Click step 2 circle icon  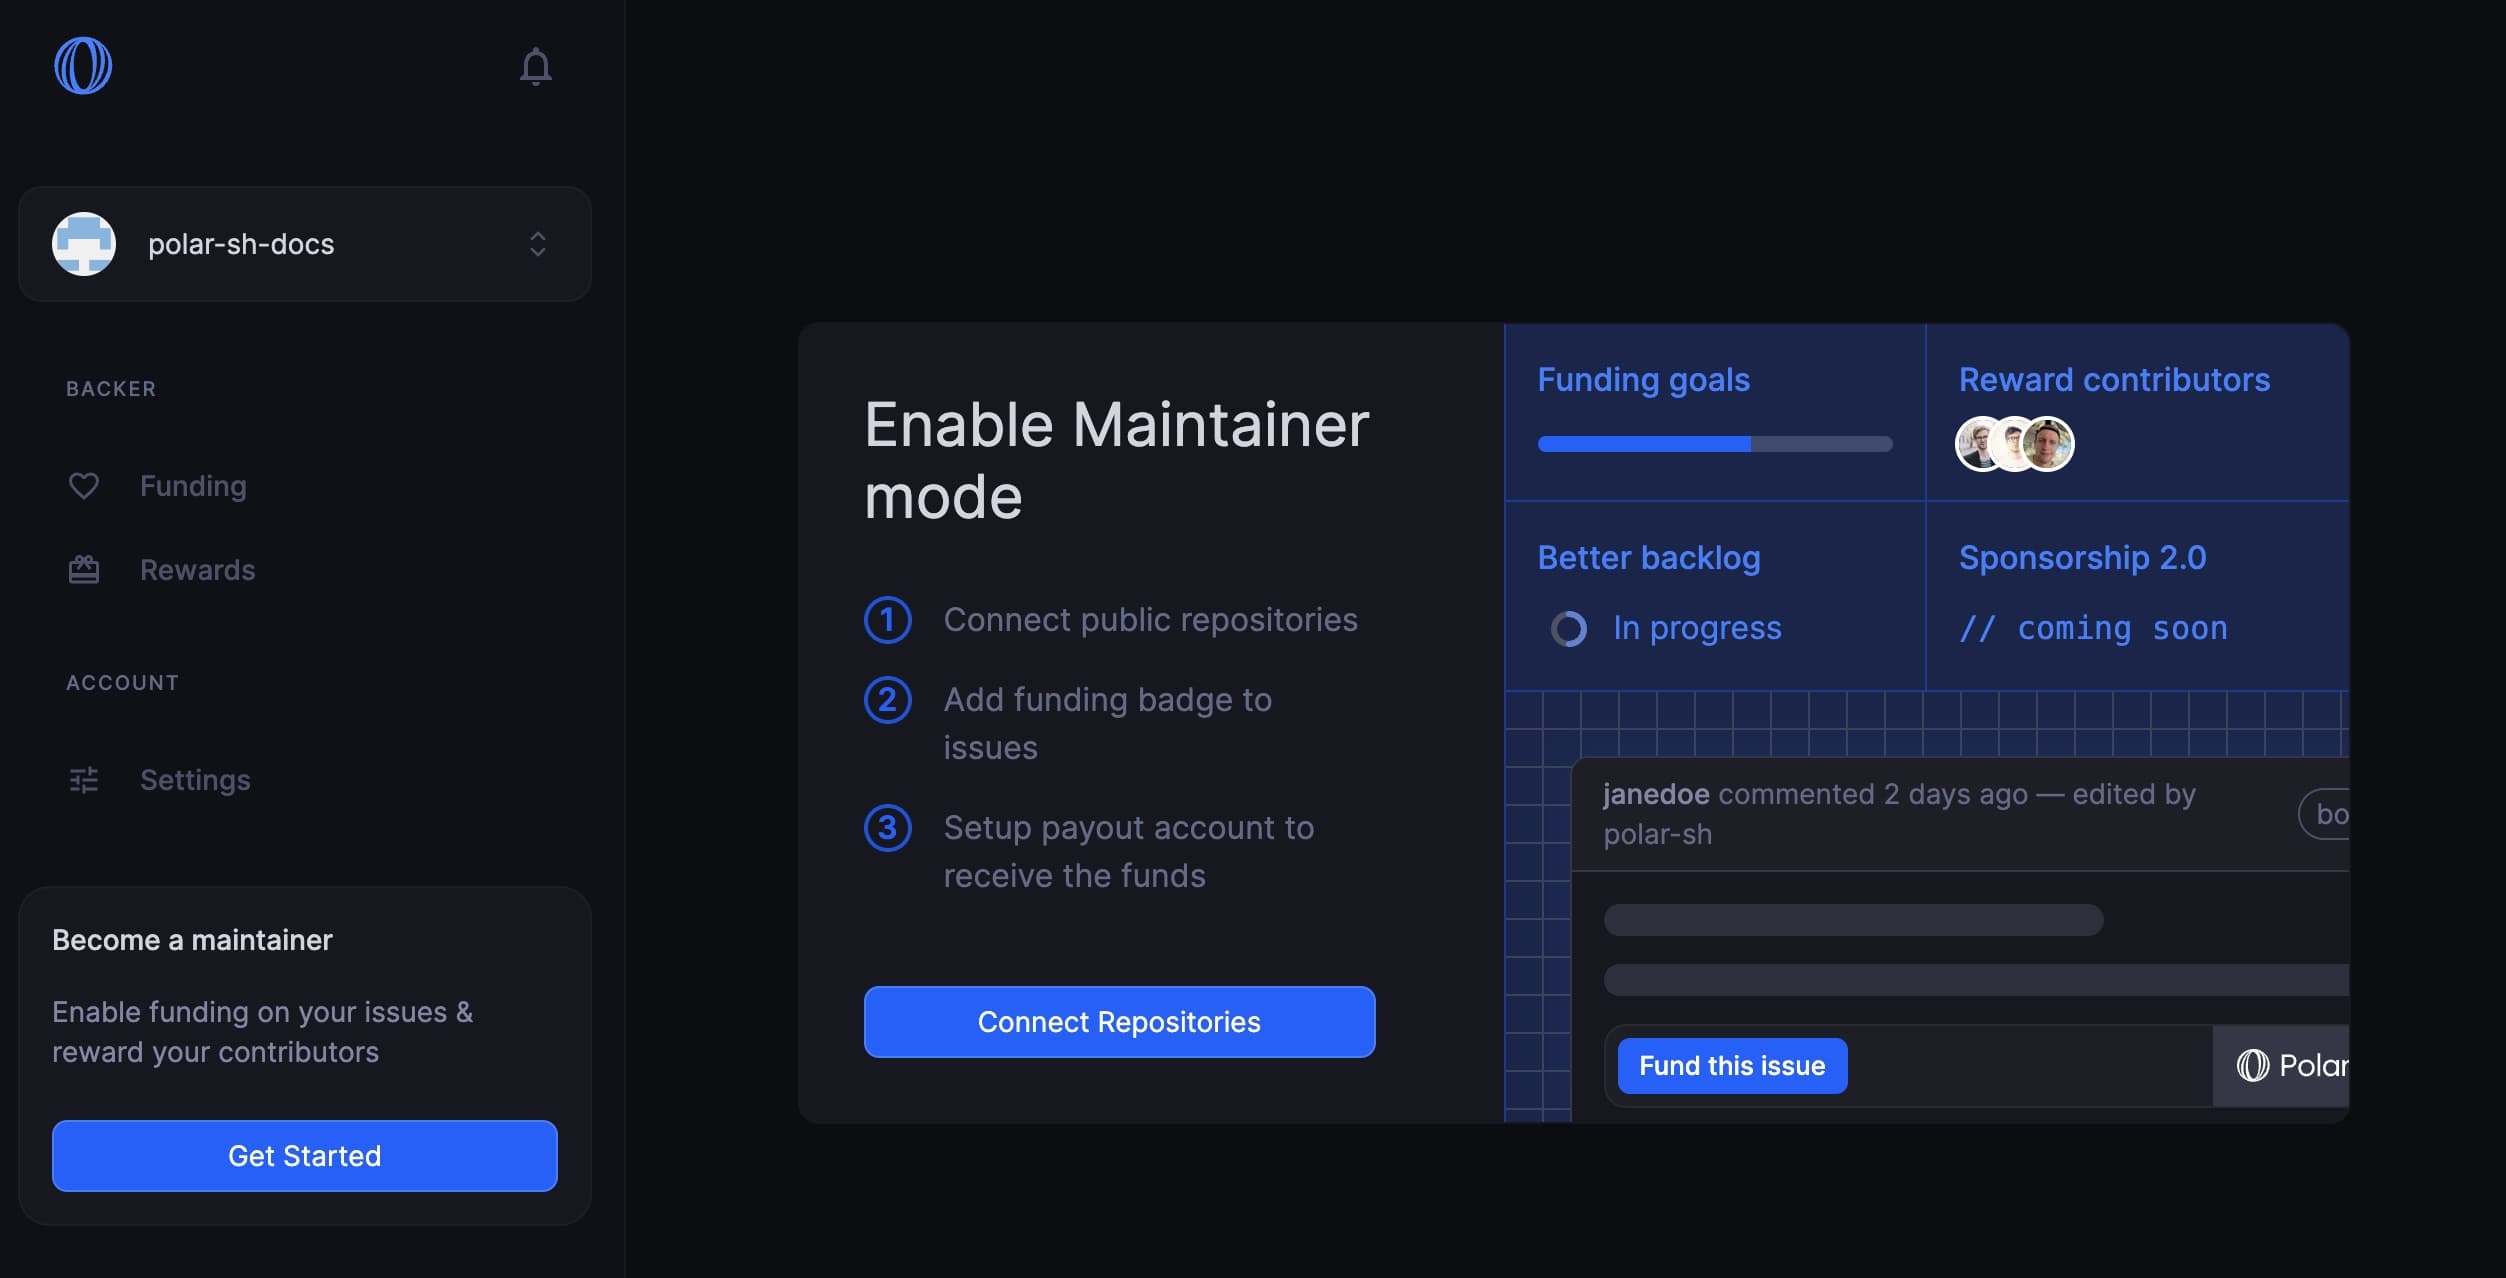888,700
